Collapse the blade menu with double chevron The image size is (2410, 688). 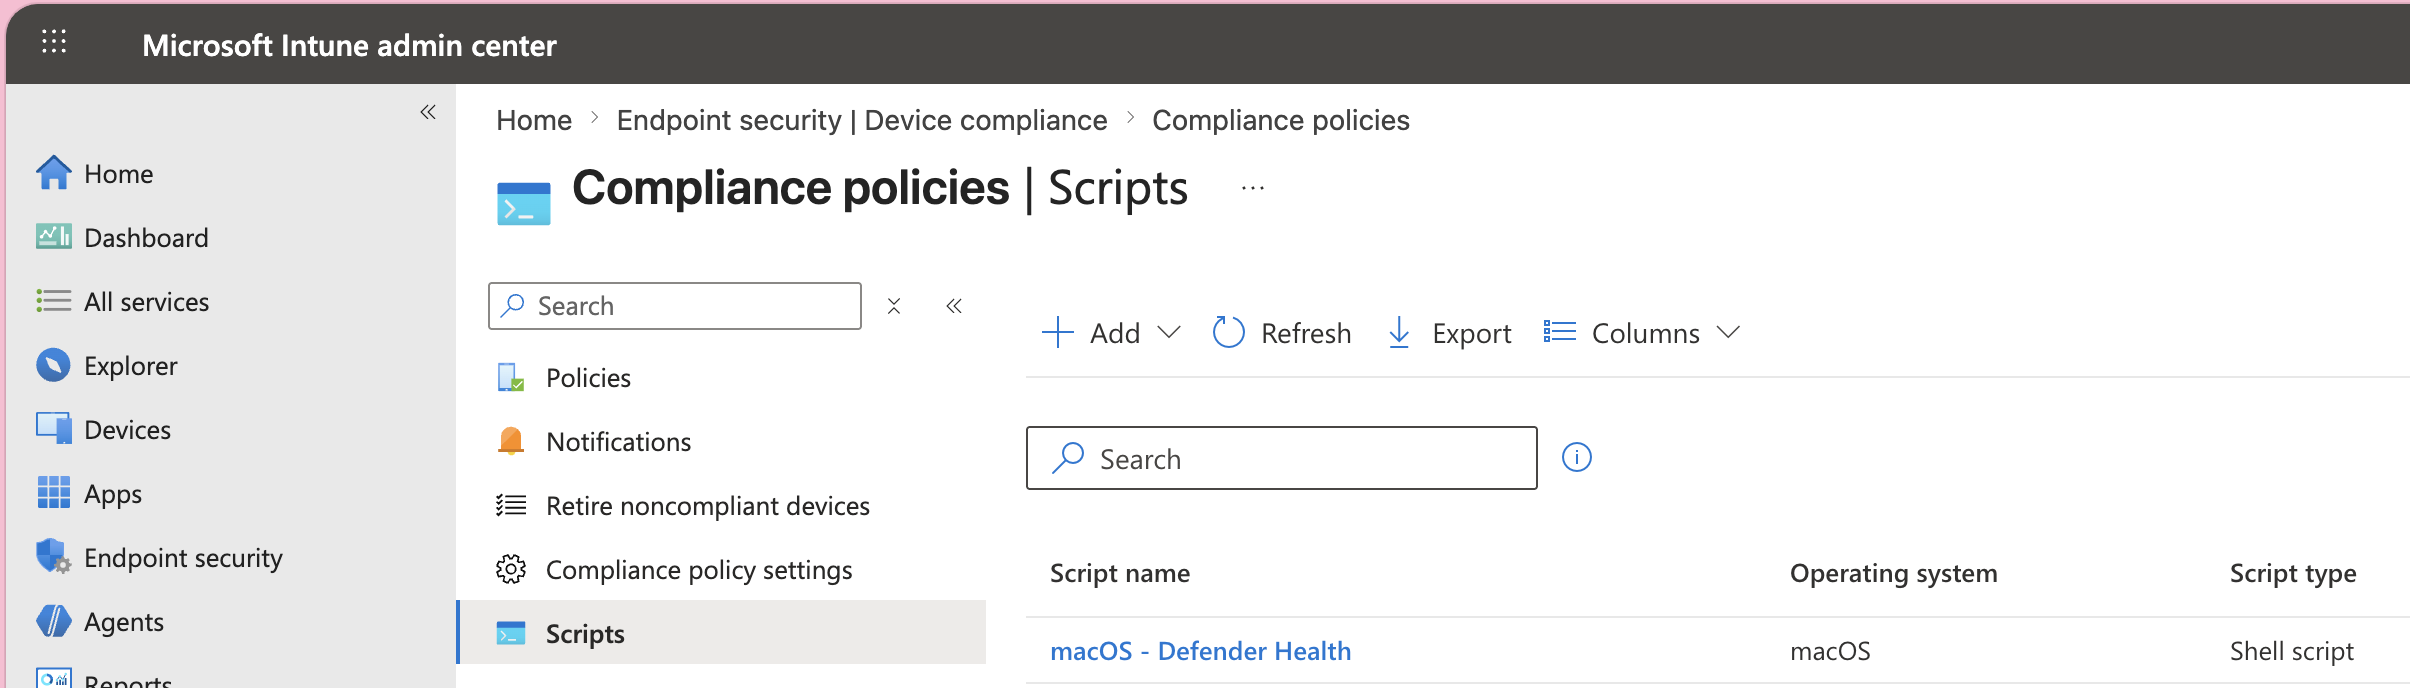click(954, 306)
